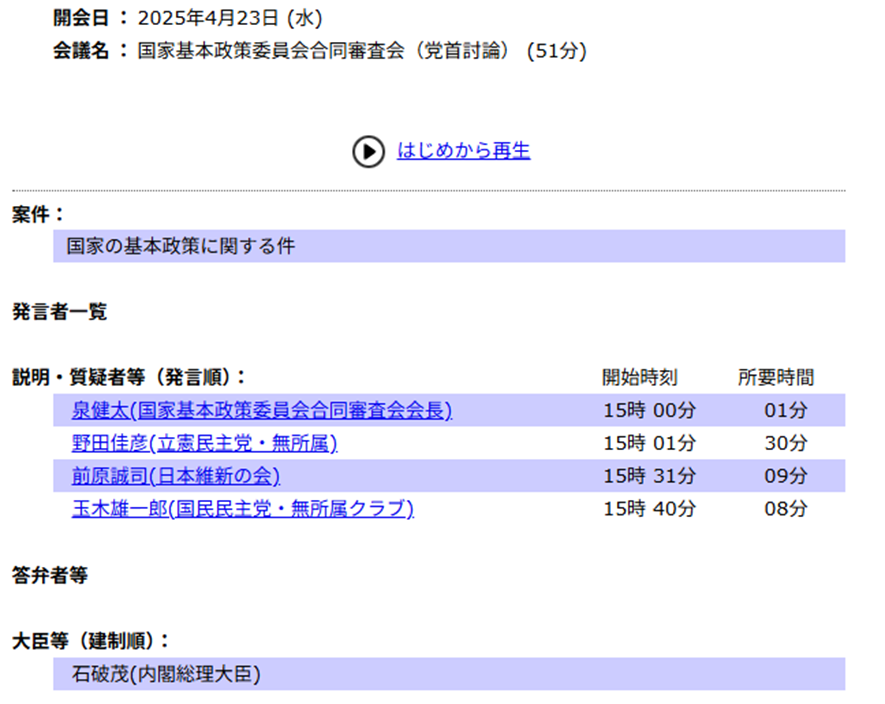
Task: Select the date text 2025年4月23日 (水)
Action: (x=230, y=18)
